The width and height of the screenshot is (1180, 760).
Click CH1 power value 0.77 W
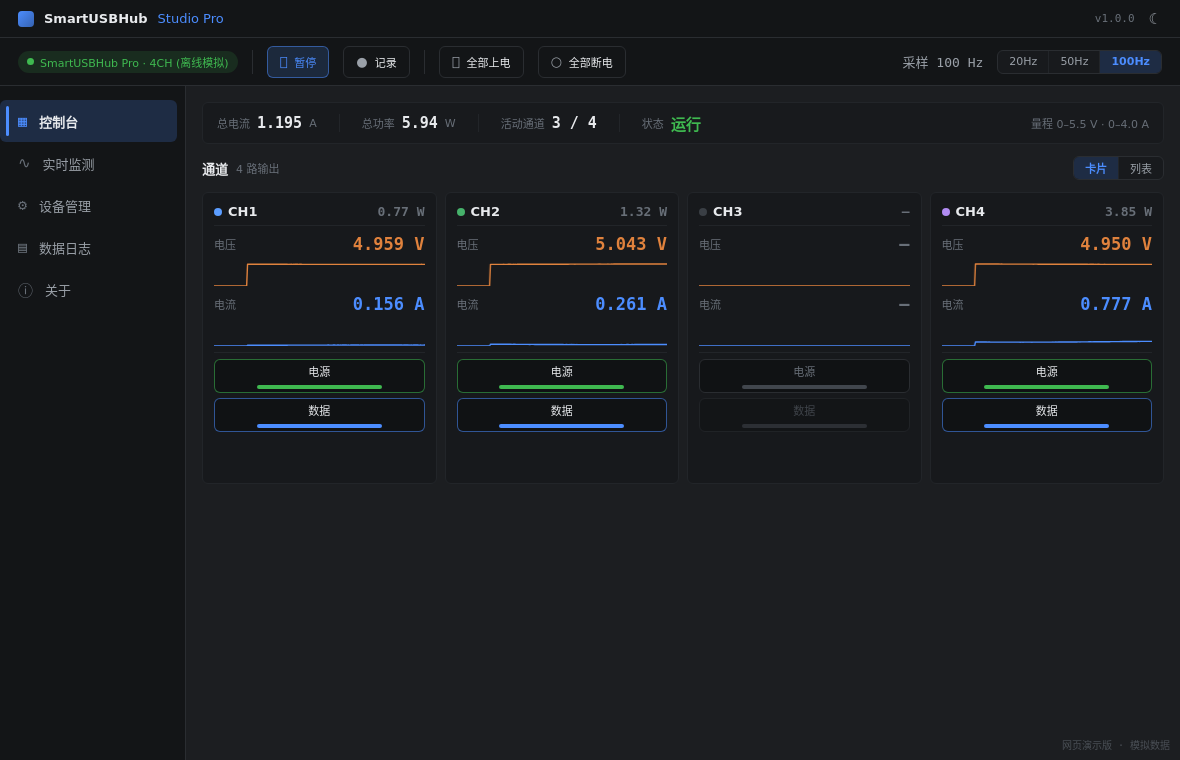coord(400,212)
